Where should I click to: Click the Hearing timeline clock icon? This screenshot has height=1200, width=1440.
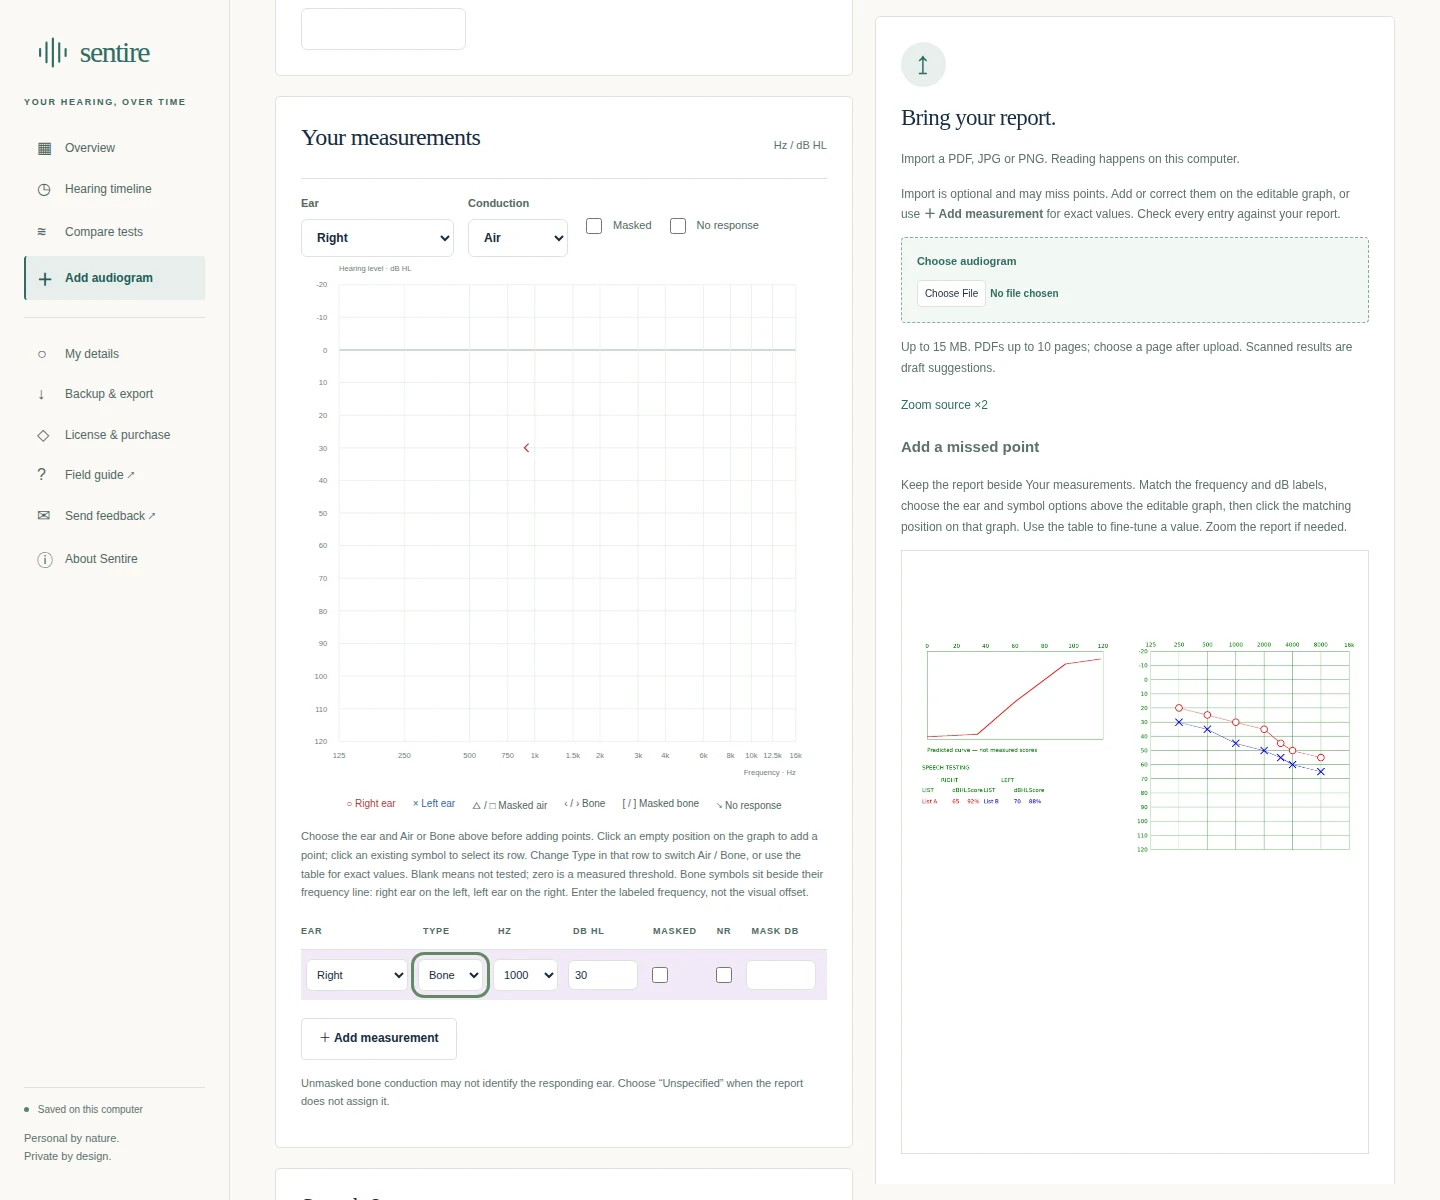click(44, 189)
